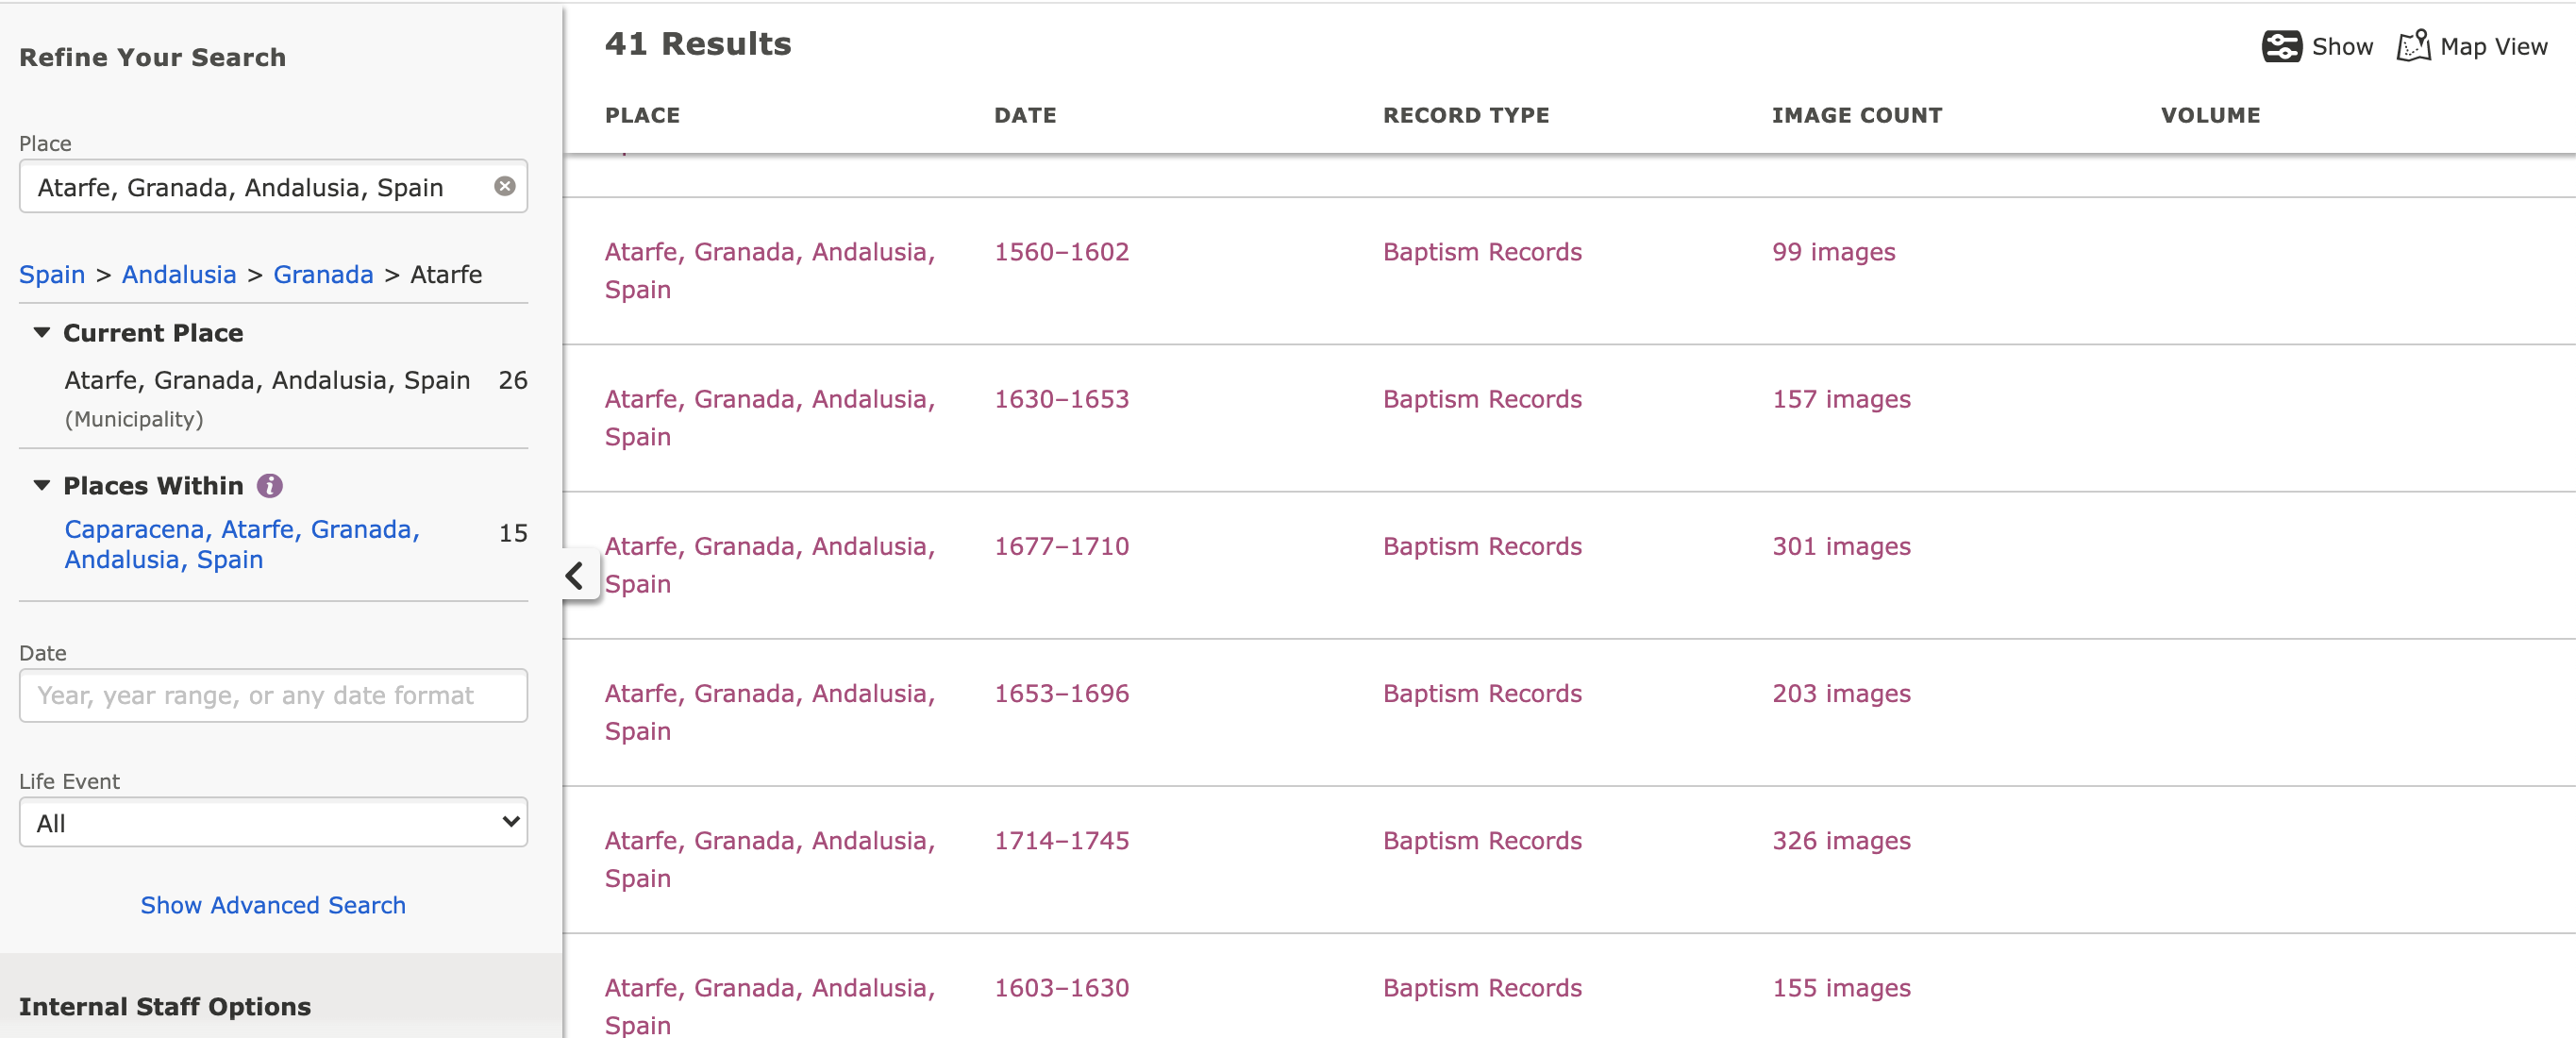Open the 326 images result

1841,840
